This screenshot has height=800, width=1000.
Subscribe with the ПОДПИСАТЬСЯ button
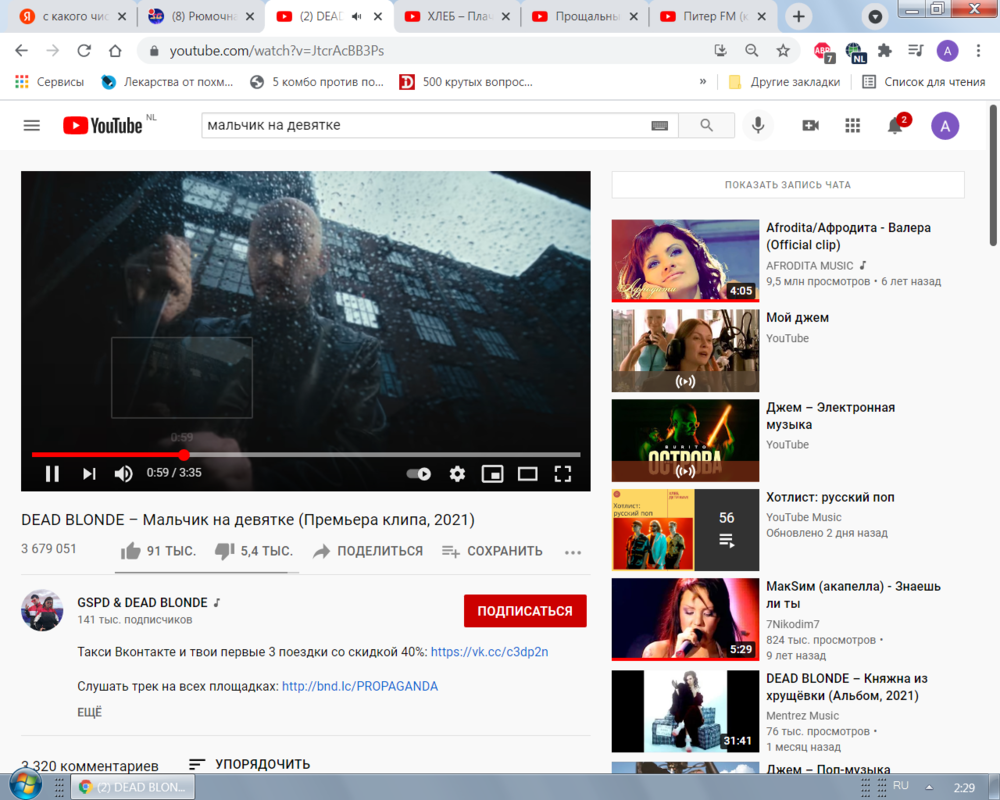tap(525, 611)
